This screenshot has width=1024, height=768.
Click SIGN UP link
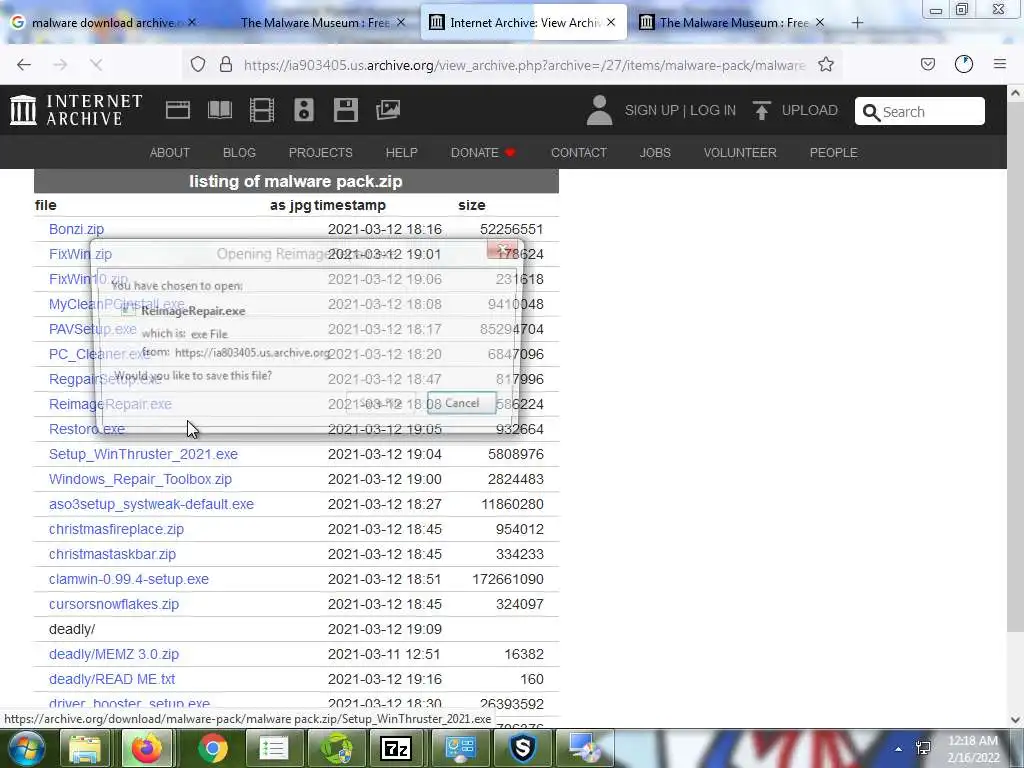point(652,110)
